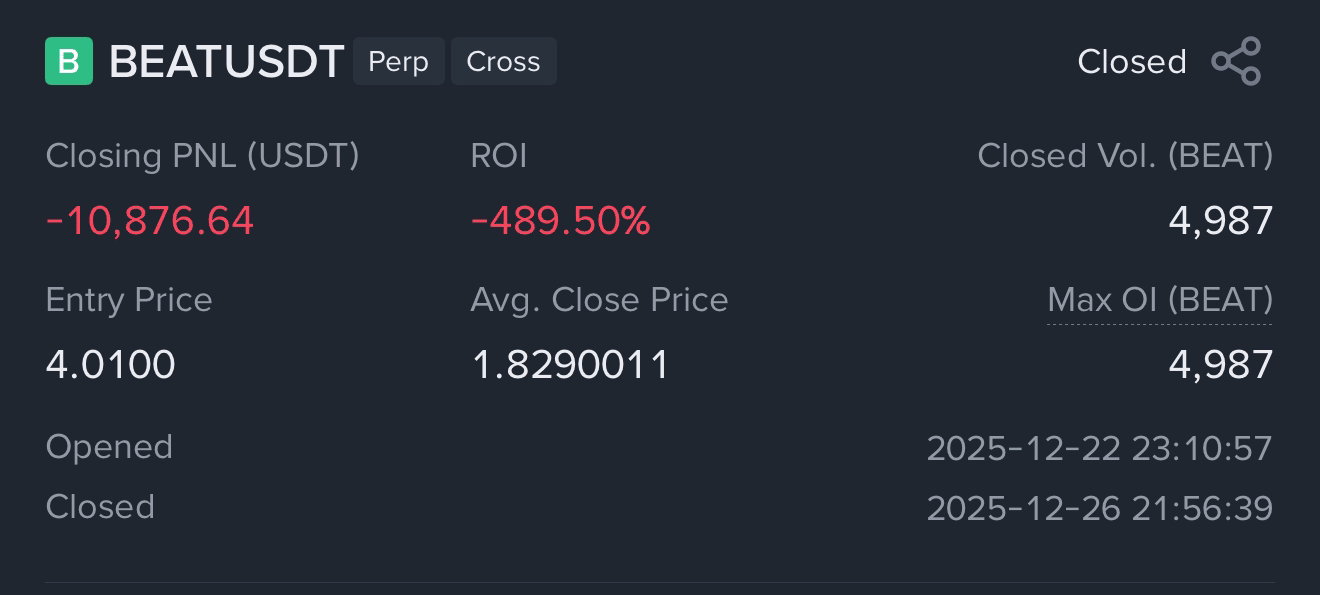The height and width of the screenshot is (595, 1320).
Task: Tap the share icon
Action: point(1237,61)
